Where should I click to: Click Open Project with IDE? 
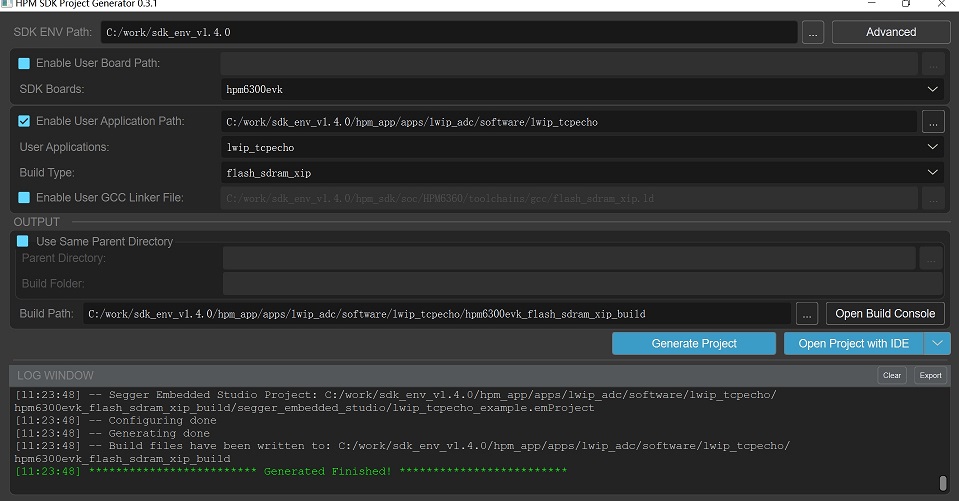click(854, 344)
